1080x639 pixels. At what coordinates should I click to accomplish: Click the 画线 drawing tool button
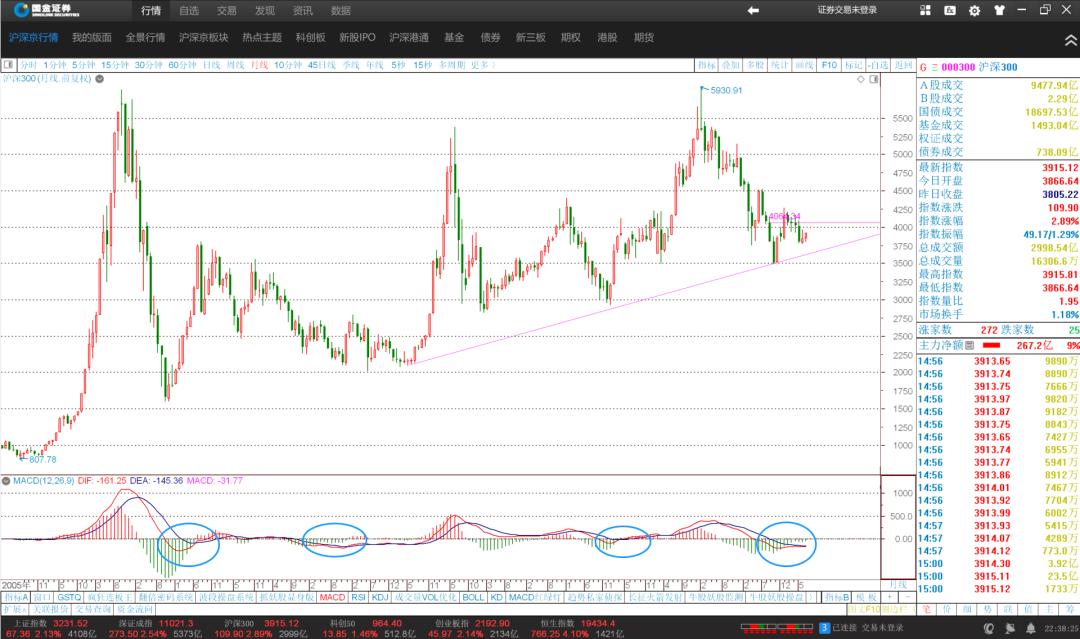click(x=805, y=65)
